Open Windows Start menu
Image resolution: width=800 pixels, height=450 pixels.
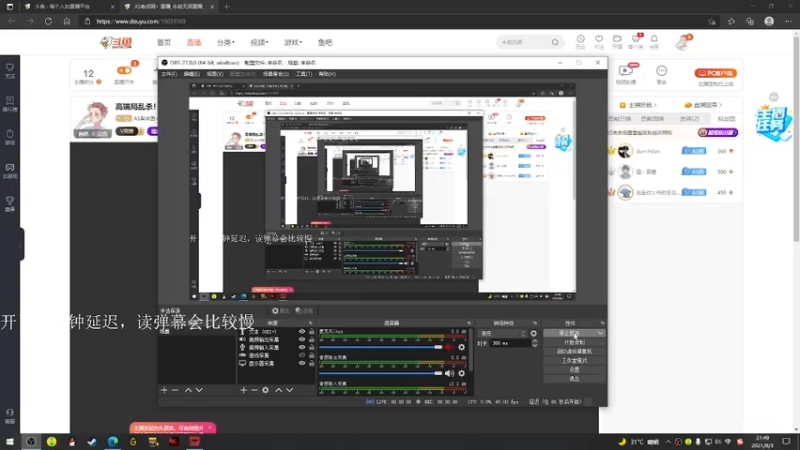(x=10, y=441)
